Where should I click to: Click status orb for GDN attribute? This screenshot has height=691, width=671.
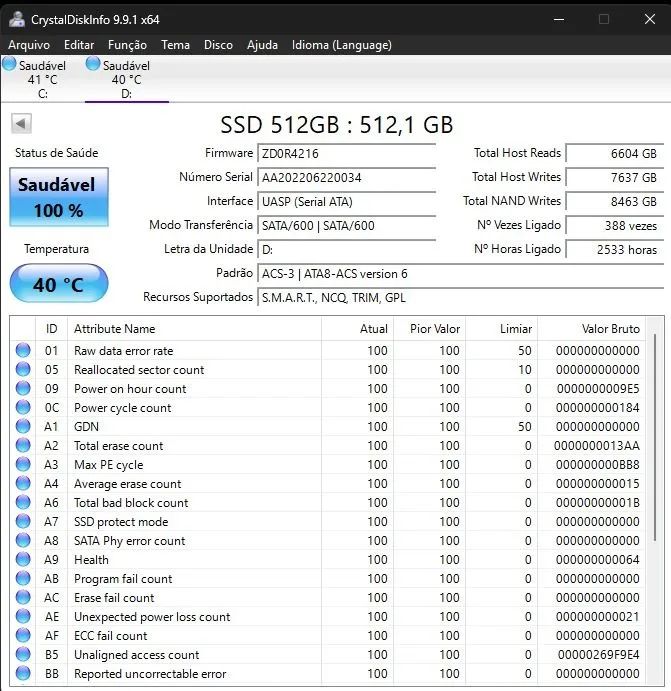tap(23, 426)
